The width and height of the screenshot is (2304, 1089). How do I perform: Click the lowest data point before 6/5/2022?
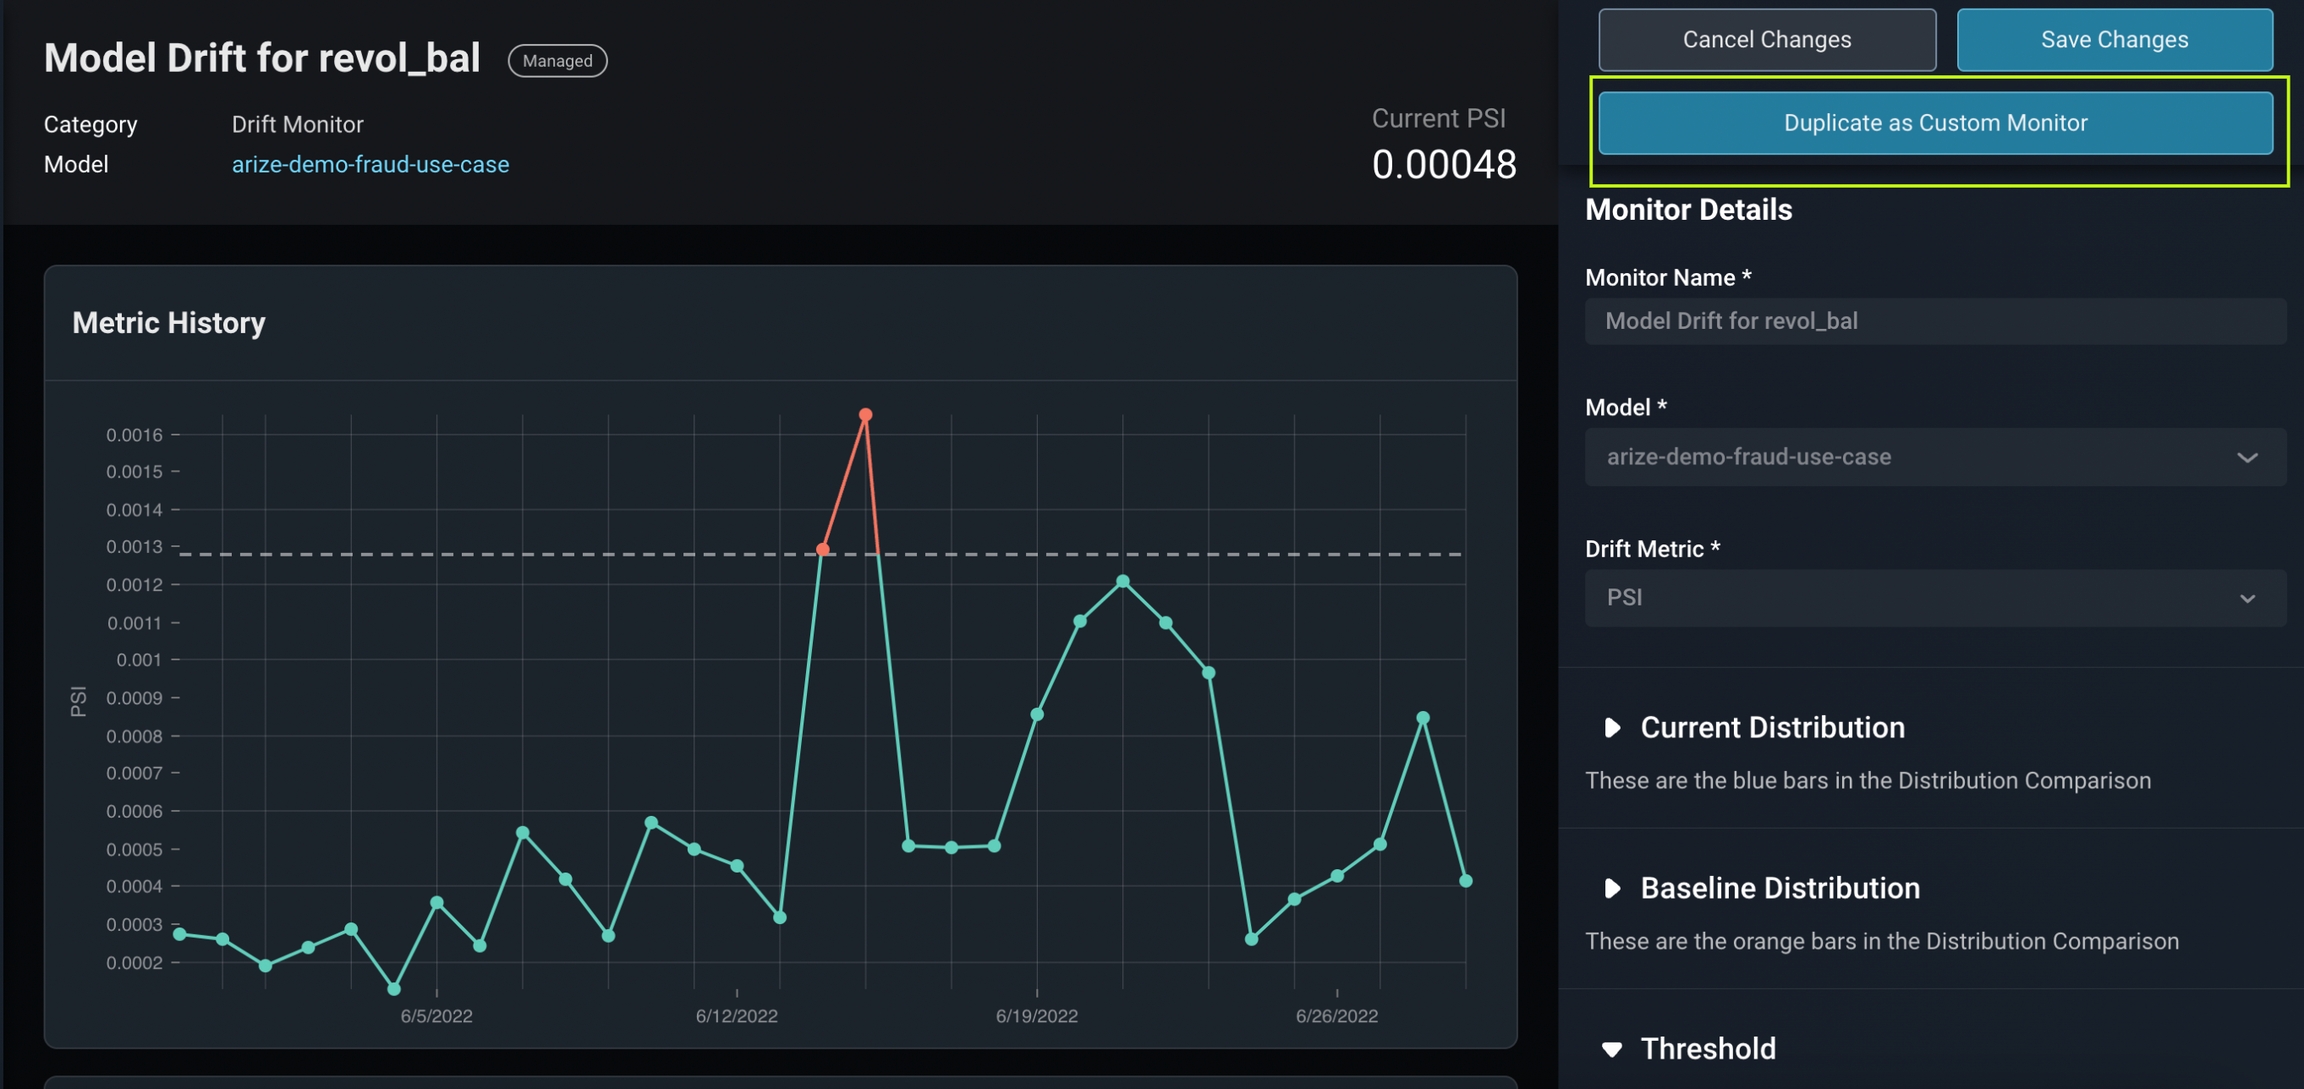pos(394,989)
